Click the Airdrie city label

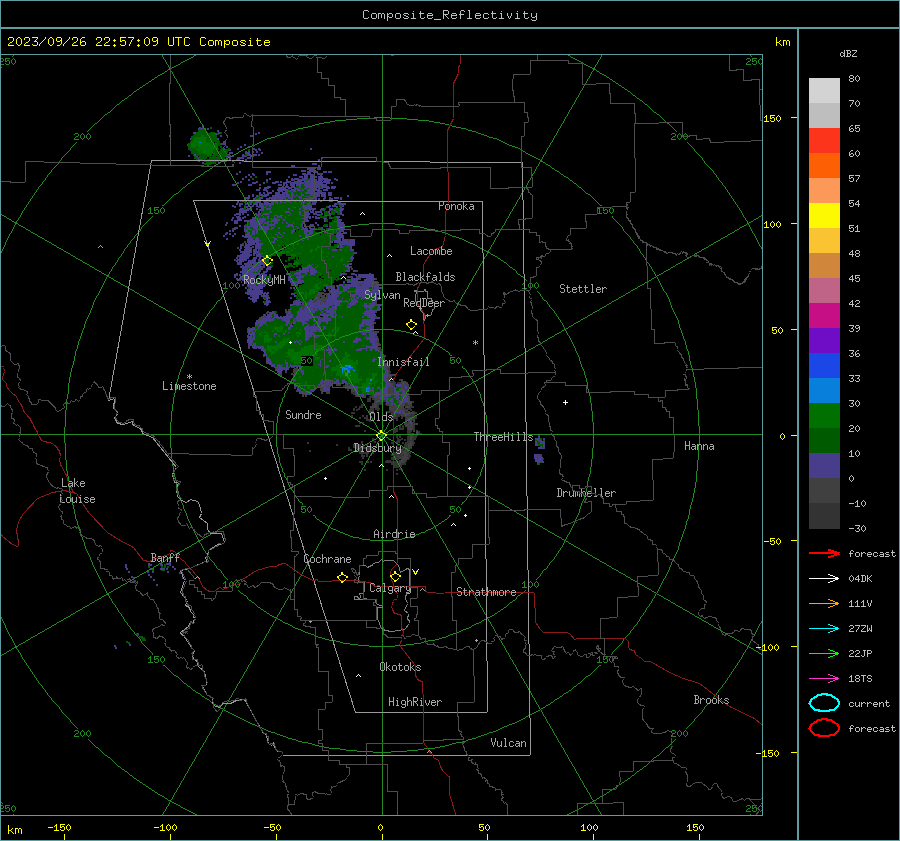[x=394, y=534]
